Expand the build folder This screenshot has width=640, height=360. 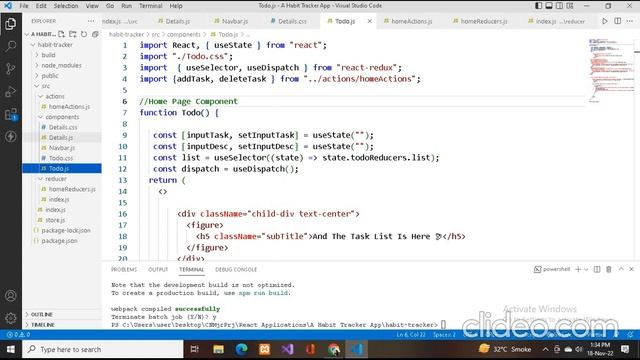[48, 55]
